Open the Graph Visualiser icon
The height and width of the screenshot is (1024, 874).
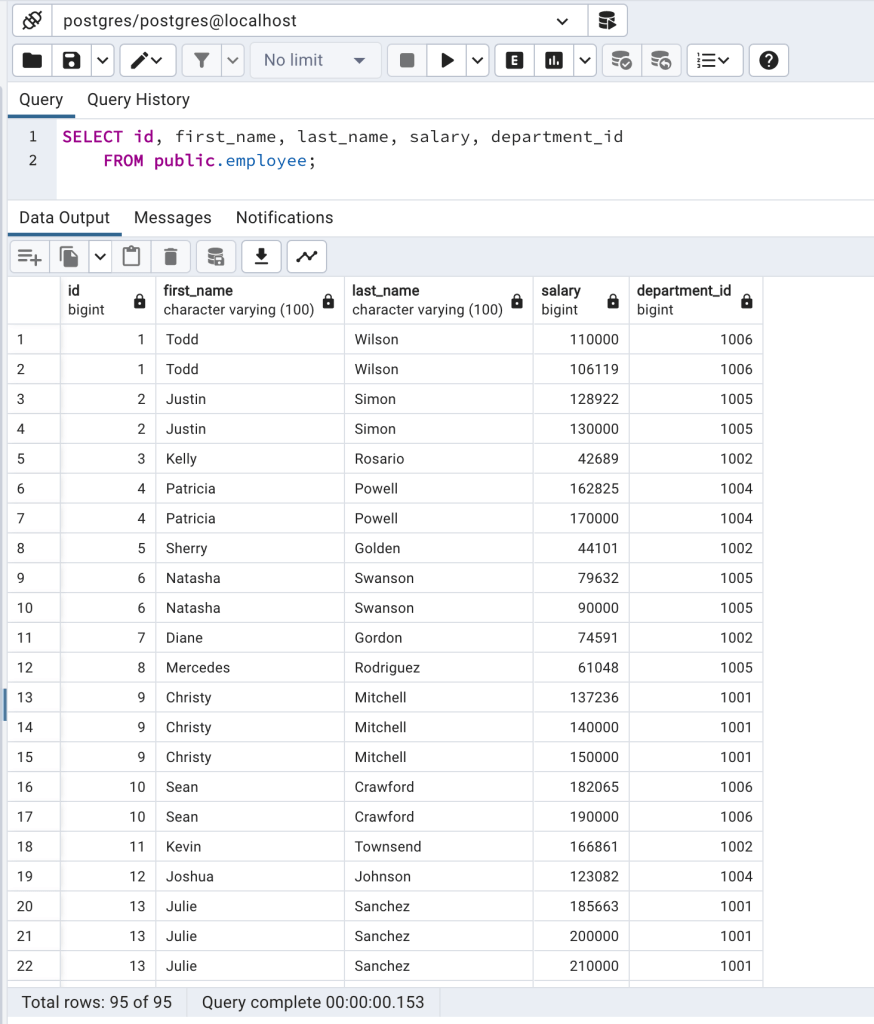tap(307, 257)
